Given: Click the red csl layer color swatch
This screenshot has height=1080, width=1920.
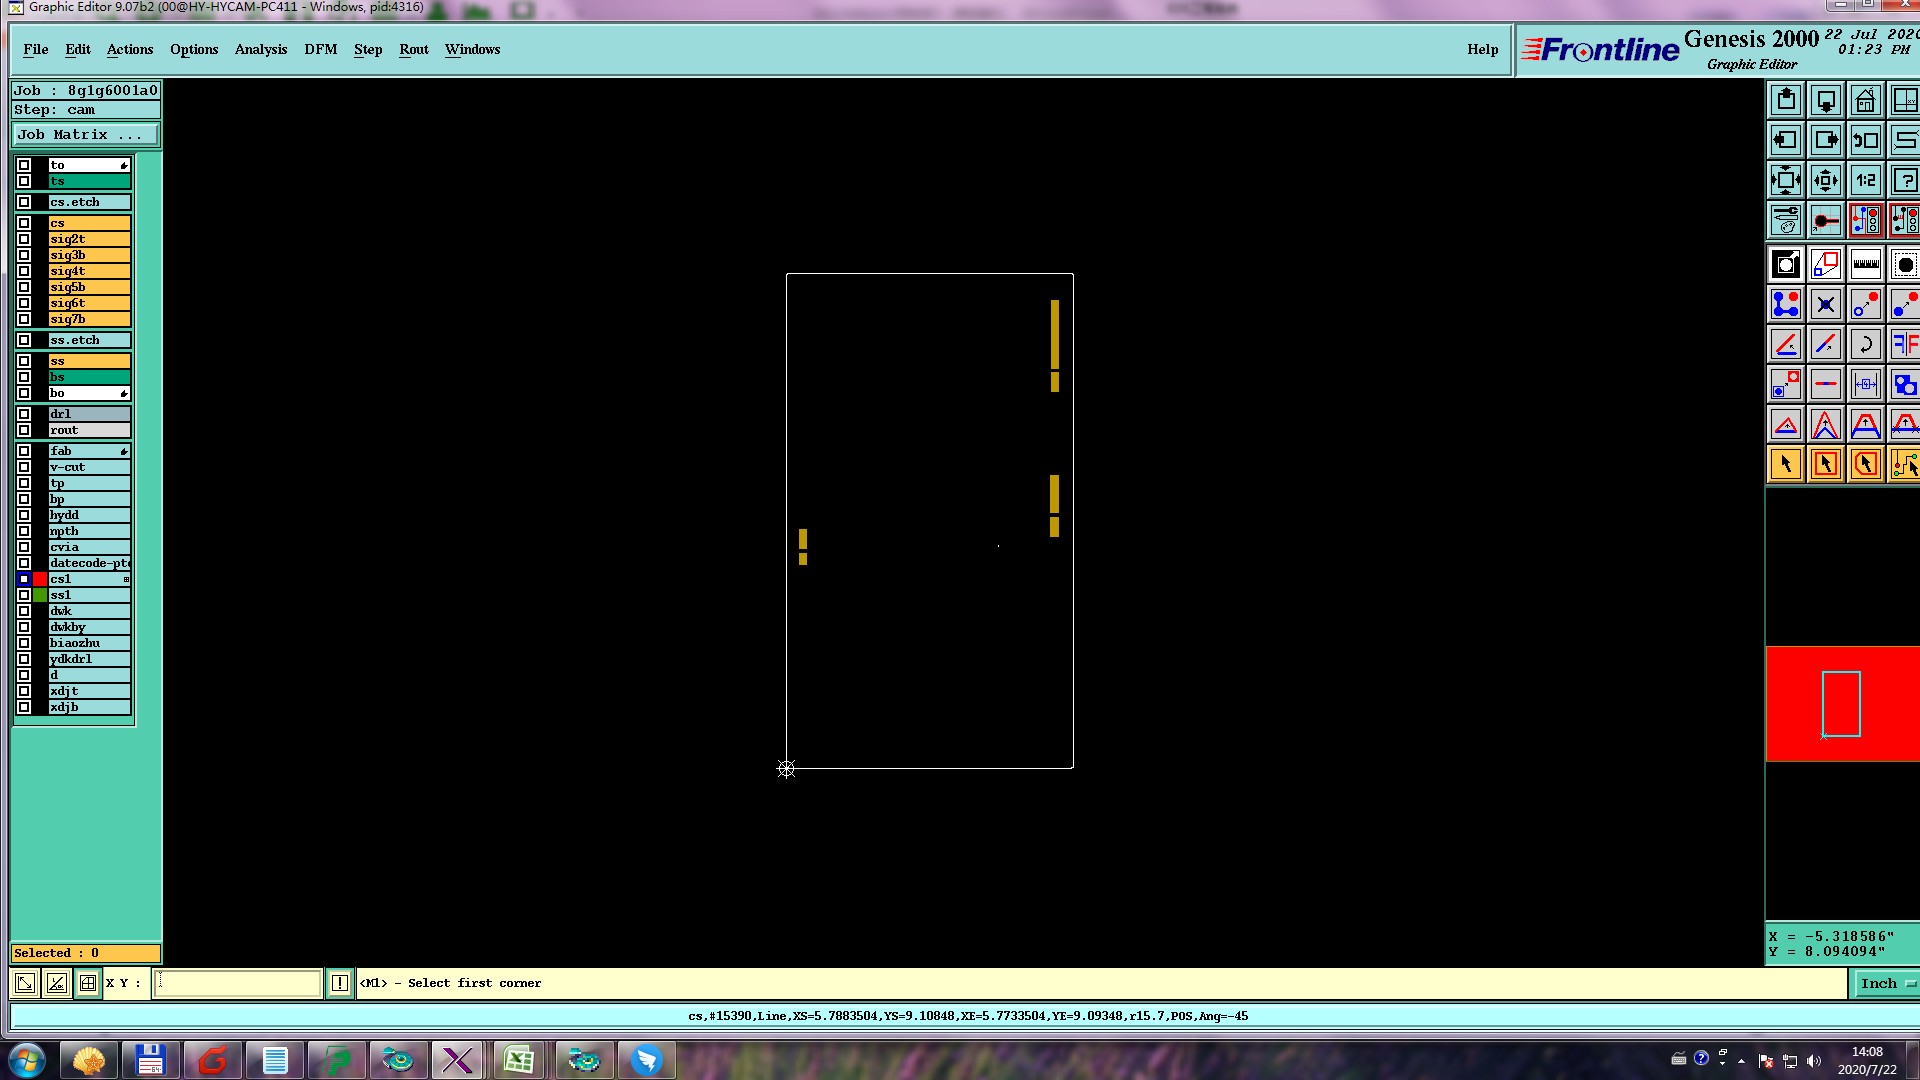Looking at the screenshot, I should (40, 579).
